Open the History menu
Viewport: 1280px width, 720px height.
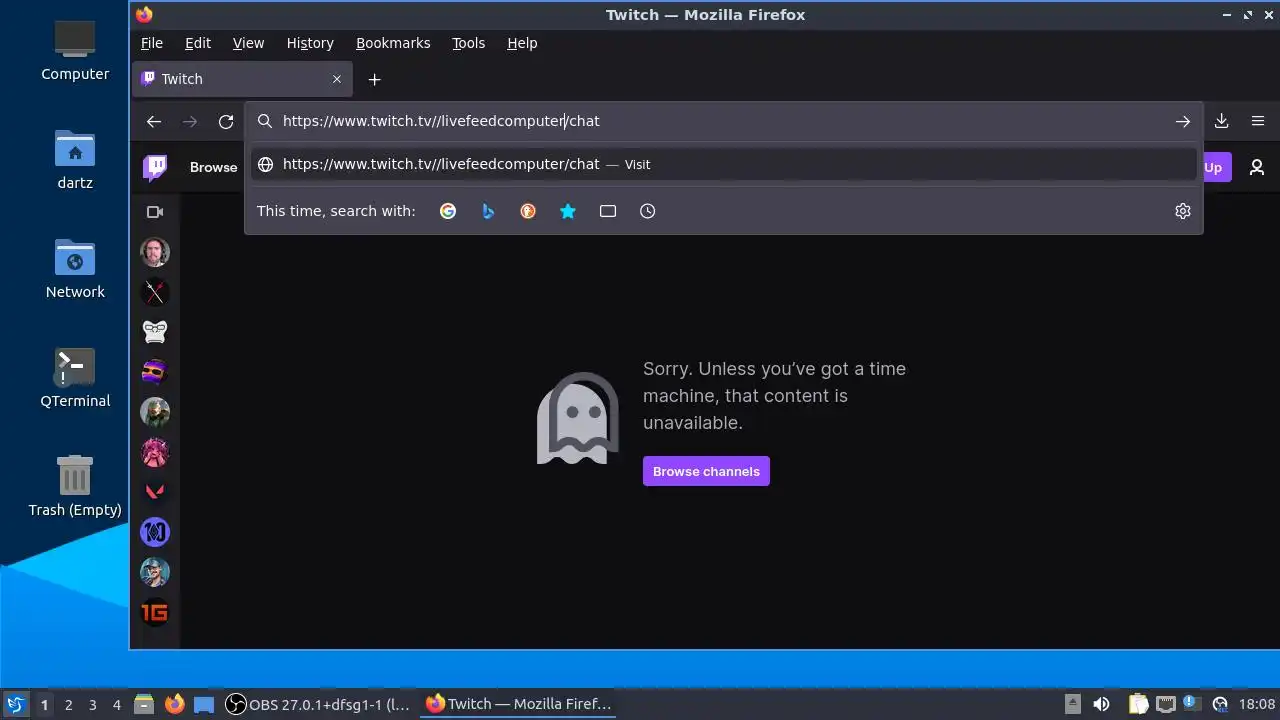pyautogui.click(x=310, y=43)
